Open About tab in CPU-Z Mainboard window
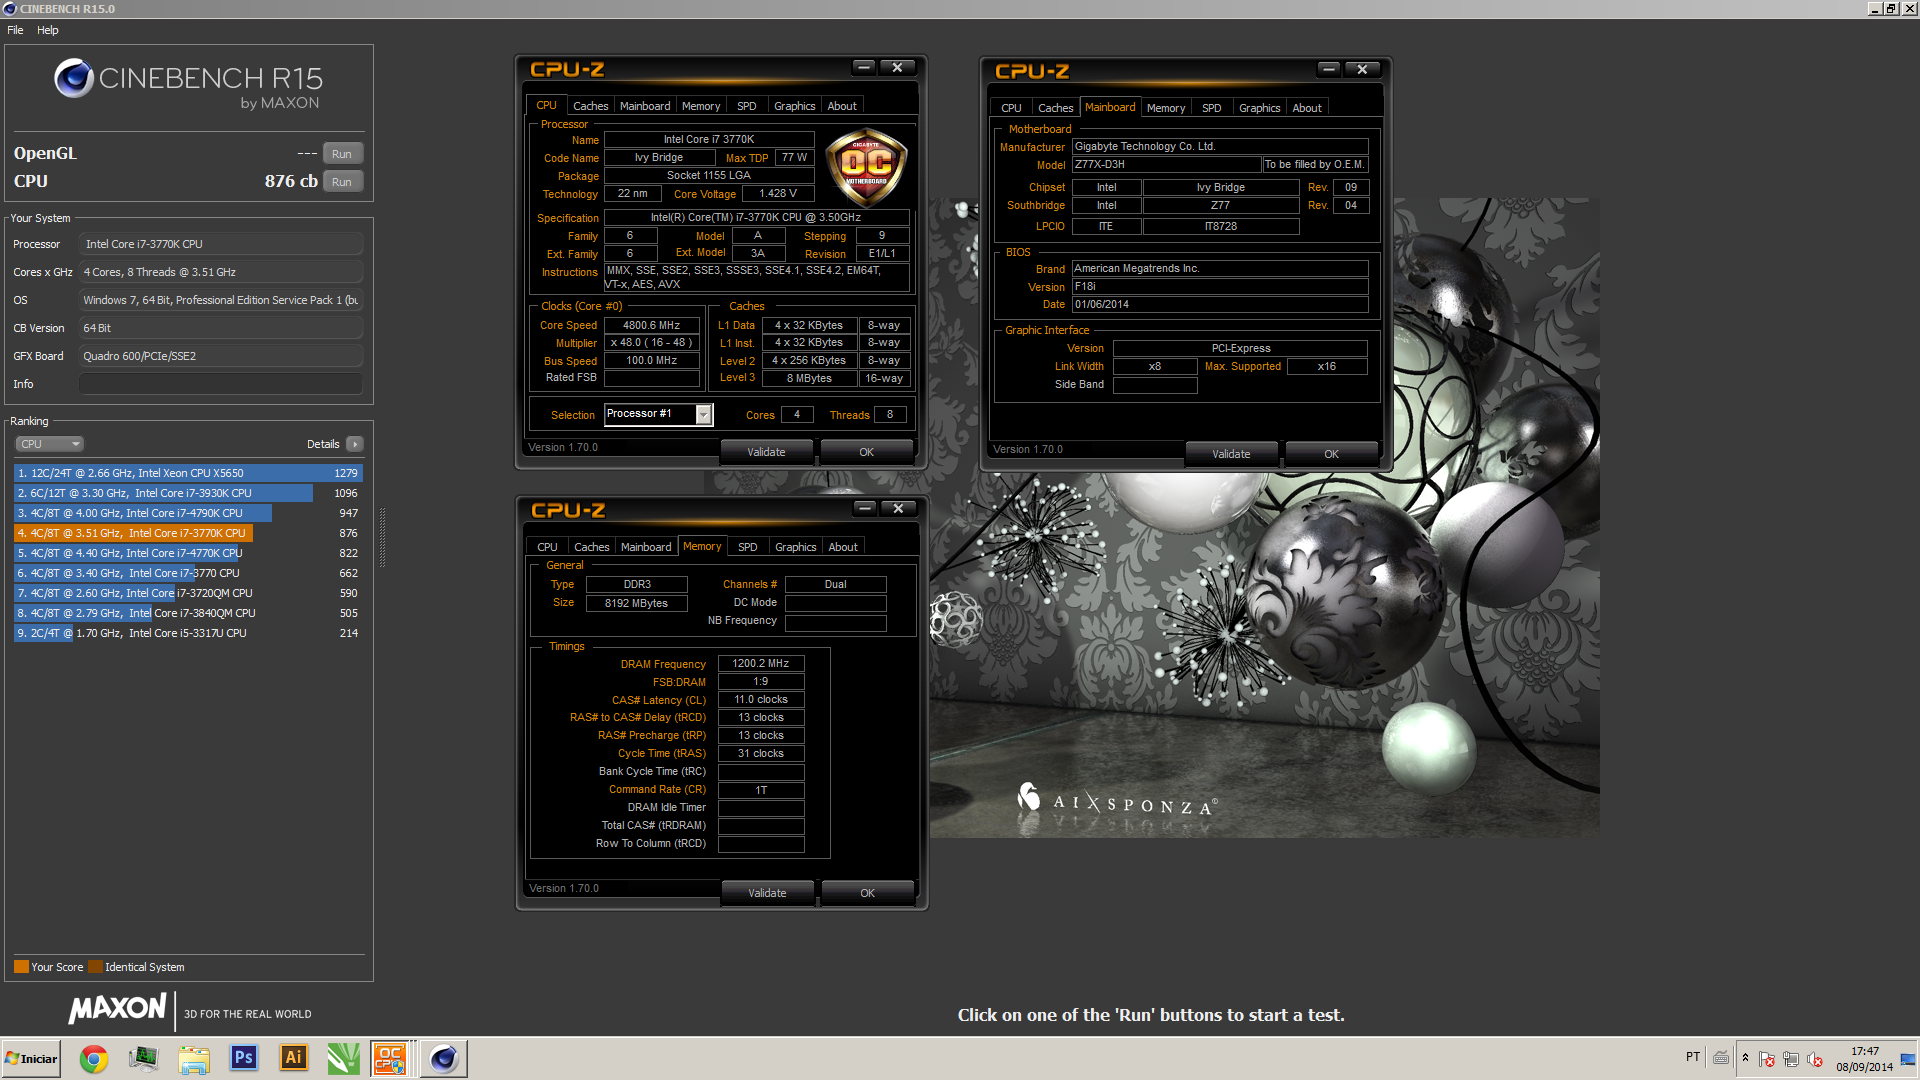Viewport: 1920px width, 1080px height. 1307,108
